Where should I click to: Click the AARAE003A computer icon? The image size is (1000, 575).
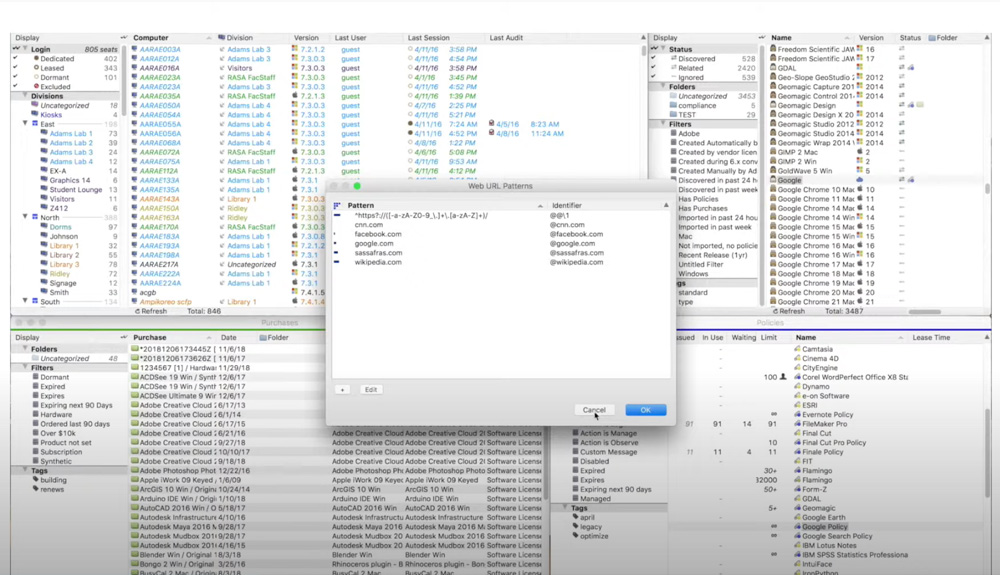pyautogui.click(x=135, y=49)
